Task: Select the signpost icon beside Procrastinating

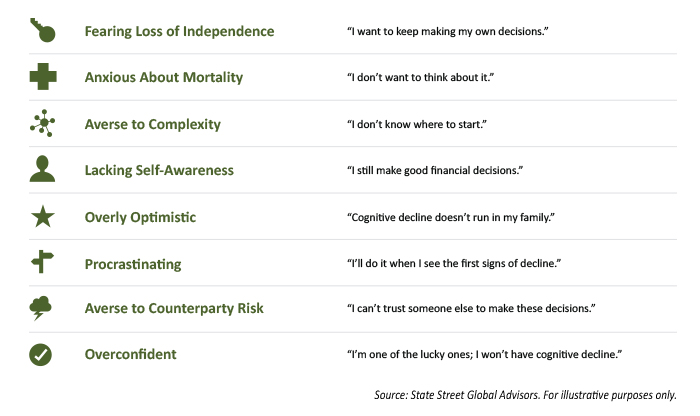Action: (x=42, y=262)
